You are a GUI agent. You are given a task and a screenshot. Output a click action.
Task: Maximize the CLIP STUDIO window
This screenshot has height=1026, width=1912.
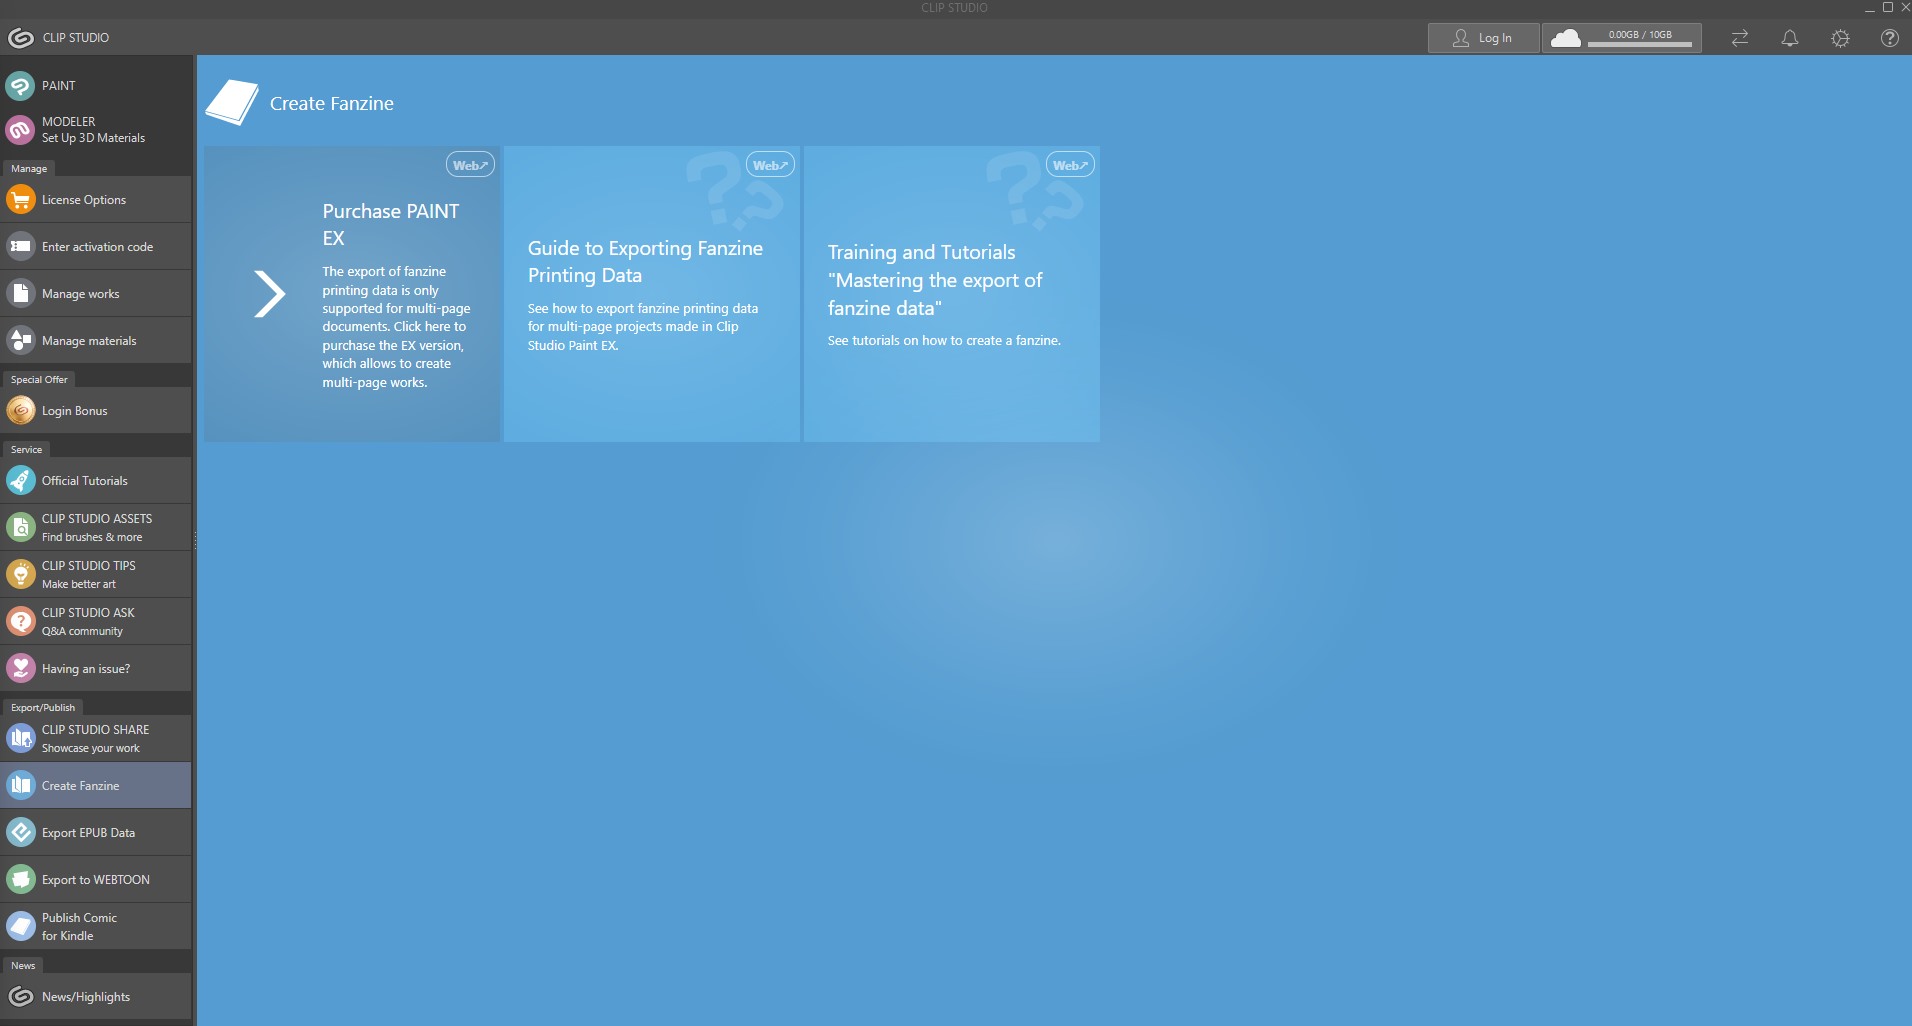pyautogui.click(x=1888, y=7)
